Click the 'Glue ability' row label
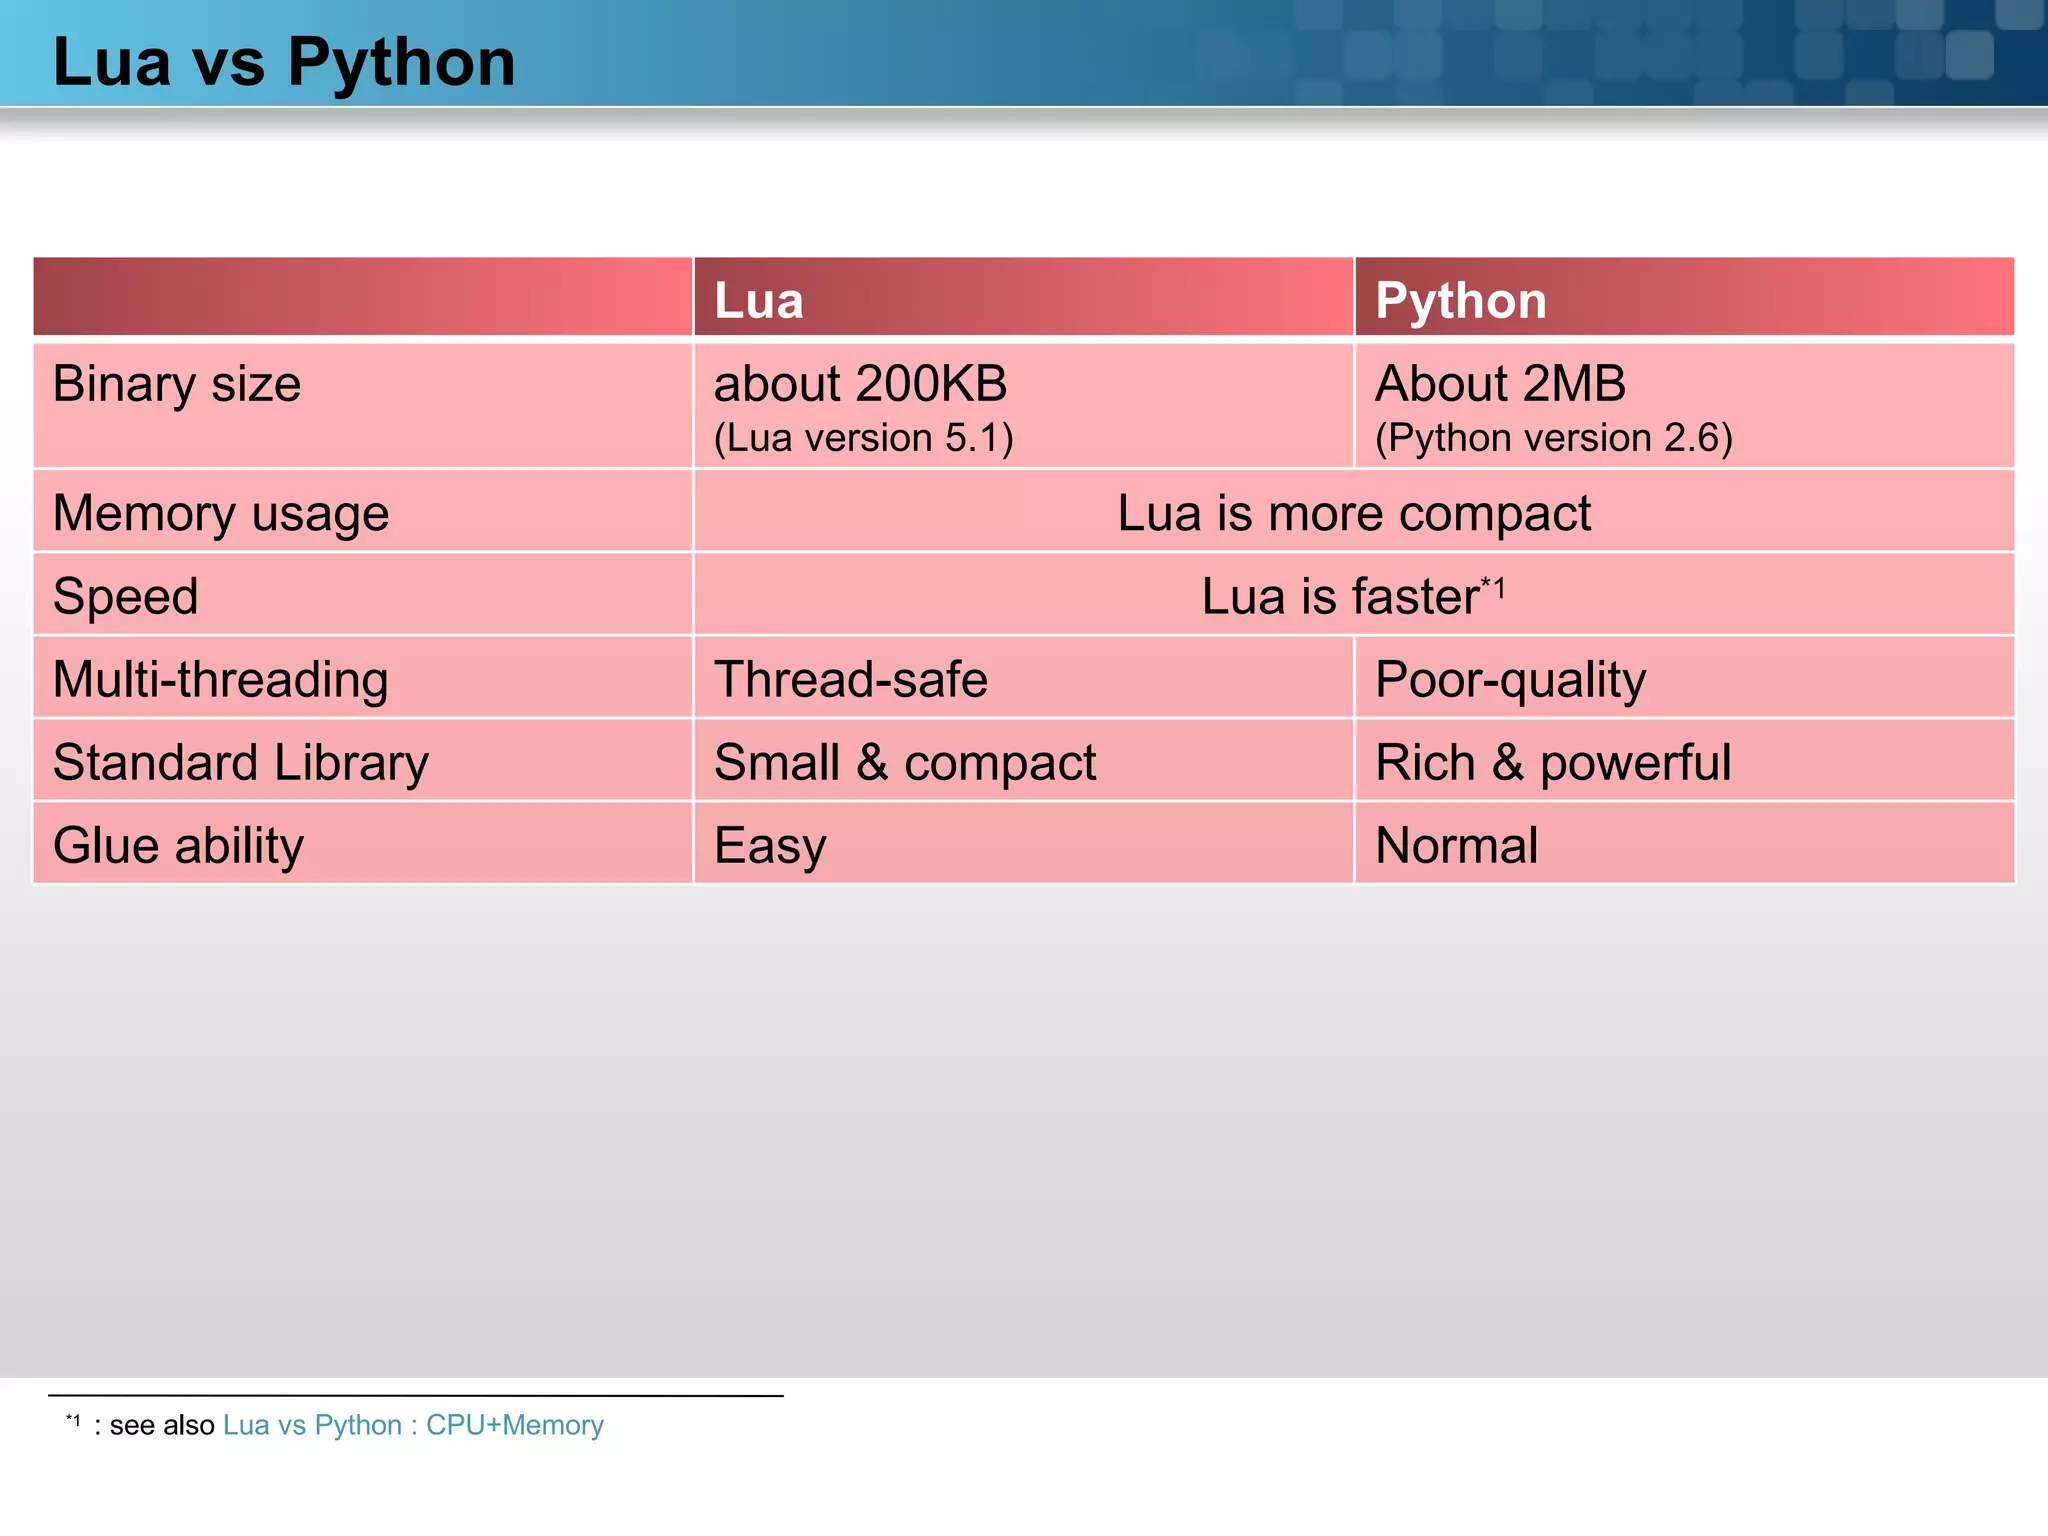The image size is (2048, 1536). pyautogui.click(x=178, y=847)
